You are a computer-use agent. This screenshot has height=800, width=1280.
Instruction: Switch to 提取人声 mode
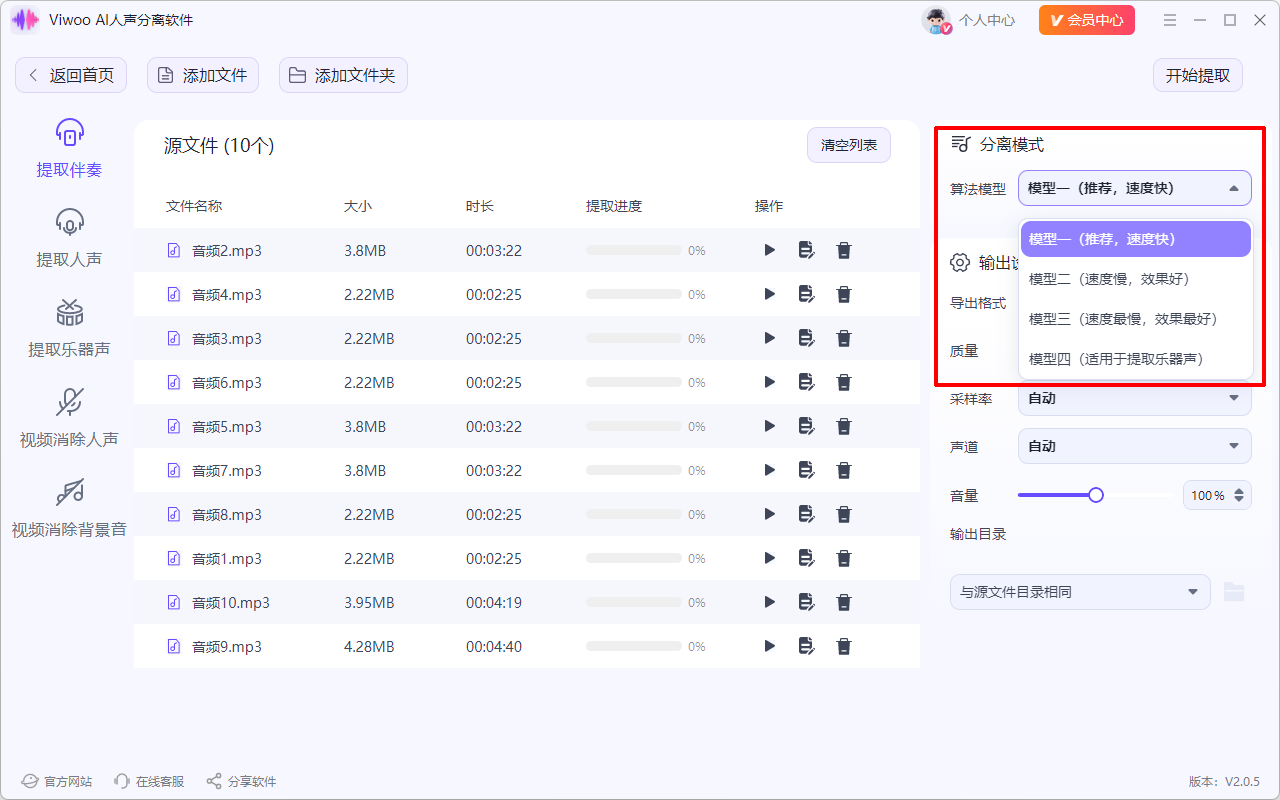point(69,238)
